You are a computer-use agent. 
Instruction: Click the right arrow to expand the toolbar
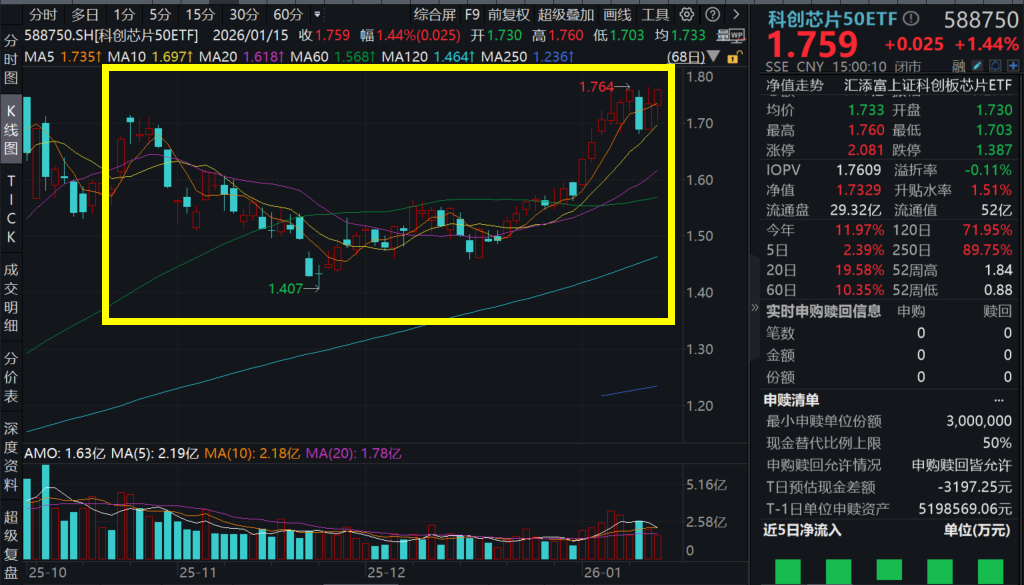(736, 13)
